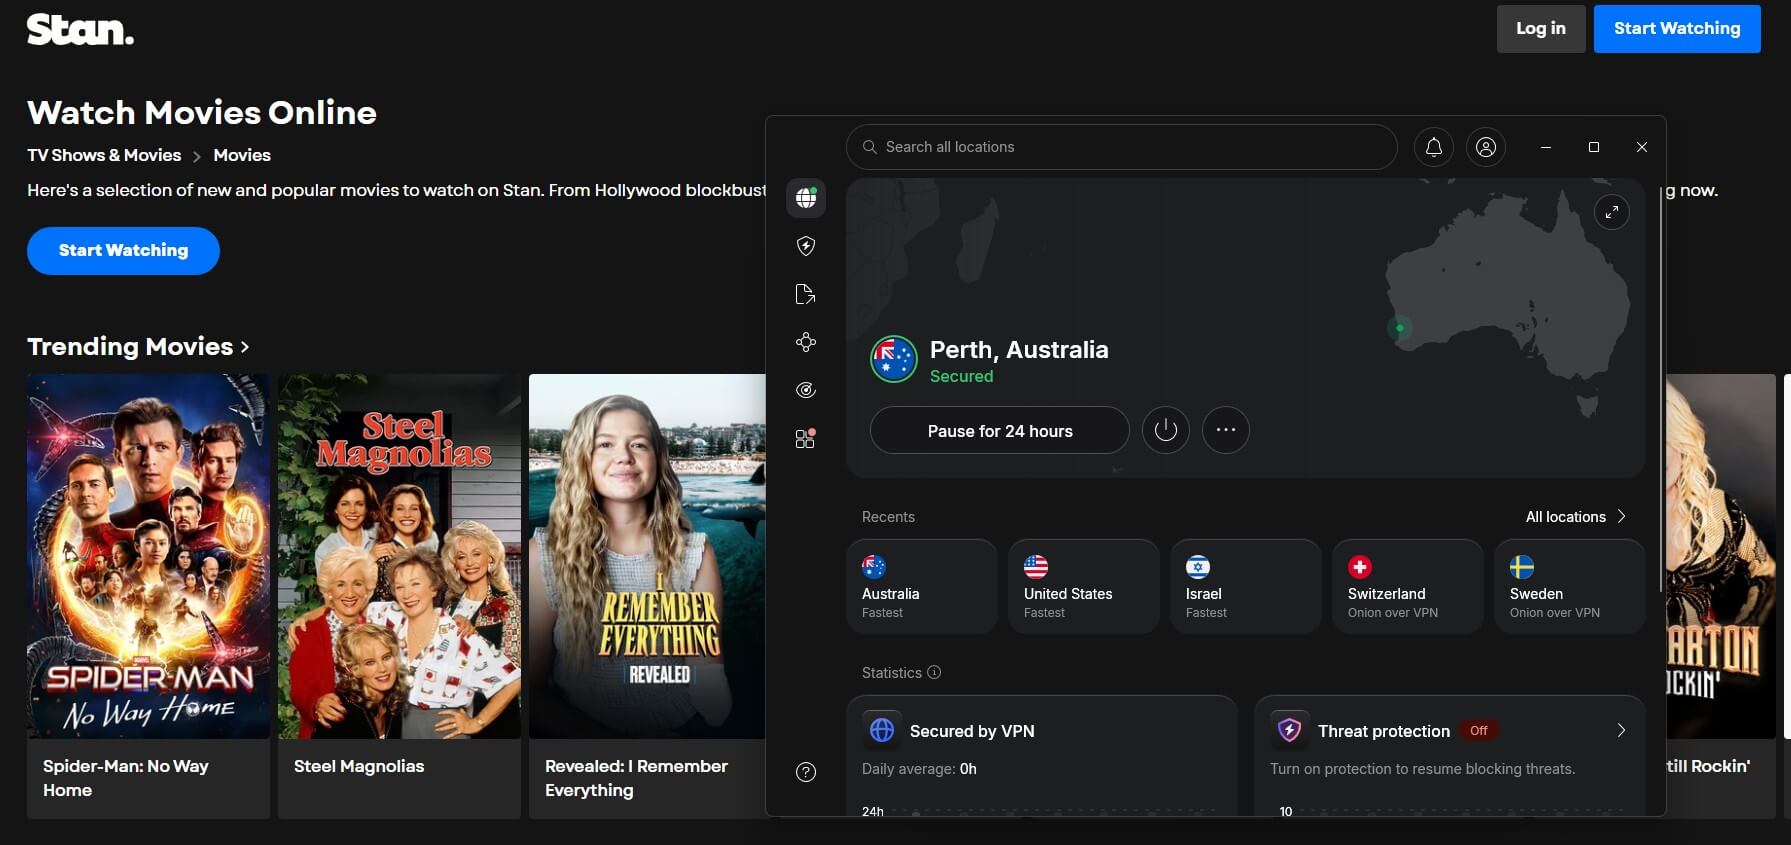Open the account profile icon
The height and width of the screenshot is (845, 1791).
click(1486, 147)
